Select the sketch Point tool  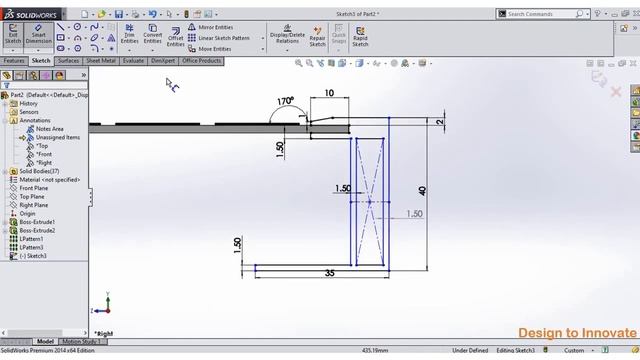[x=111, y=49]
